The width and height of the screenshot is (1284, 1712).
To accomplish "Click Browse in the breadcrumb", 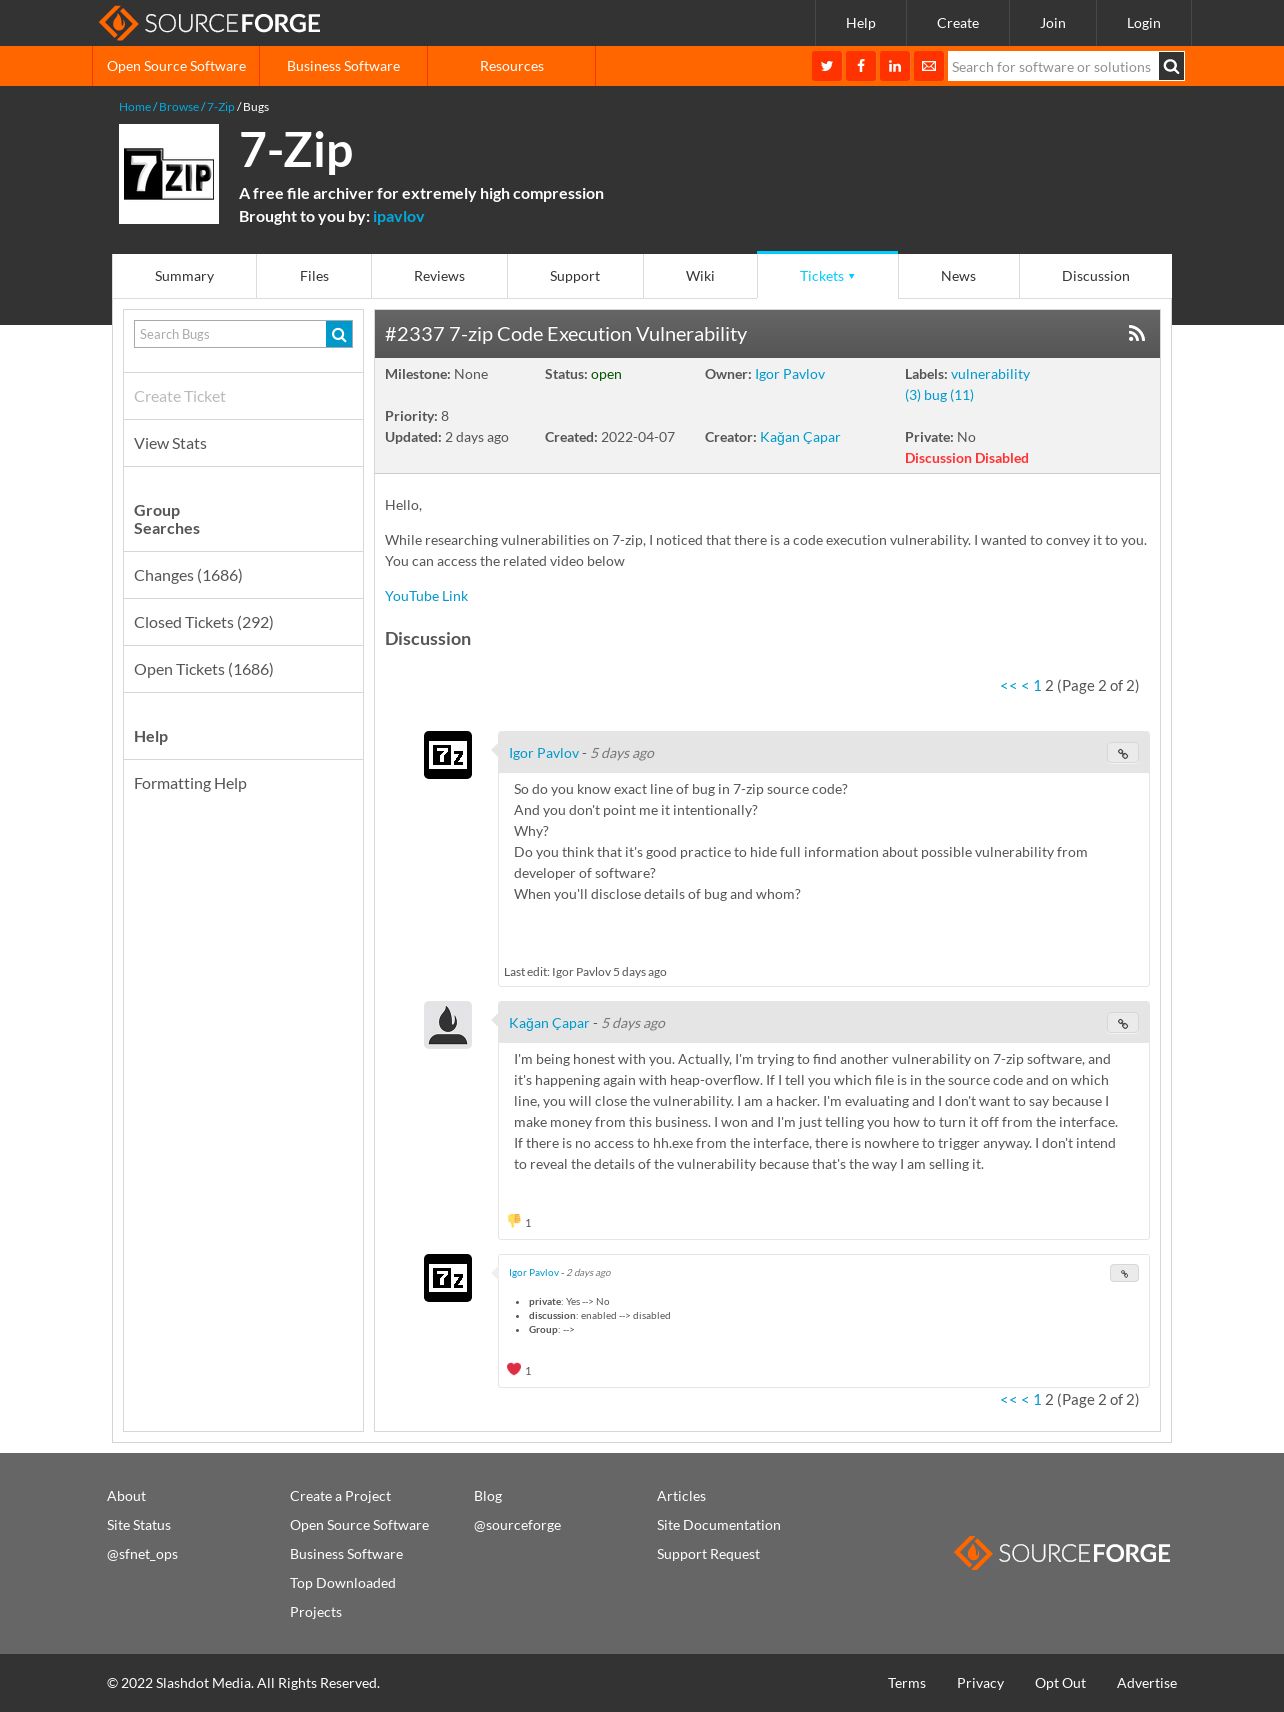I will (179, 107).
